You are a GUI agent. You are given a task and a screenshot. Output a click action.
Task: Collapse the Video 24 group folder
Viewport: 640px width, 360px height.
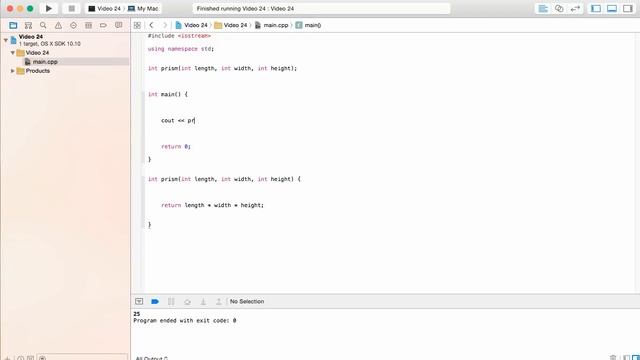(13, 53)
